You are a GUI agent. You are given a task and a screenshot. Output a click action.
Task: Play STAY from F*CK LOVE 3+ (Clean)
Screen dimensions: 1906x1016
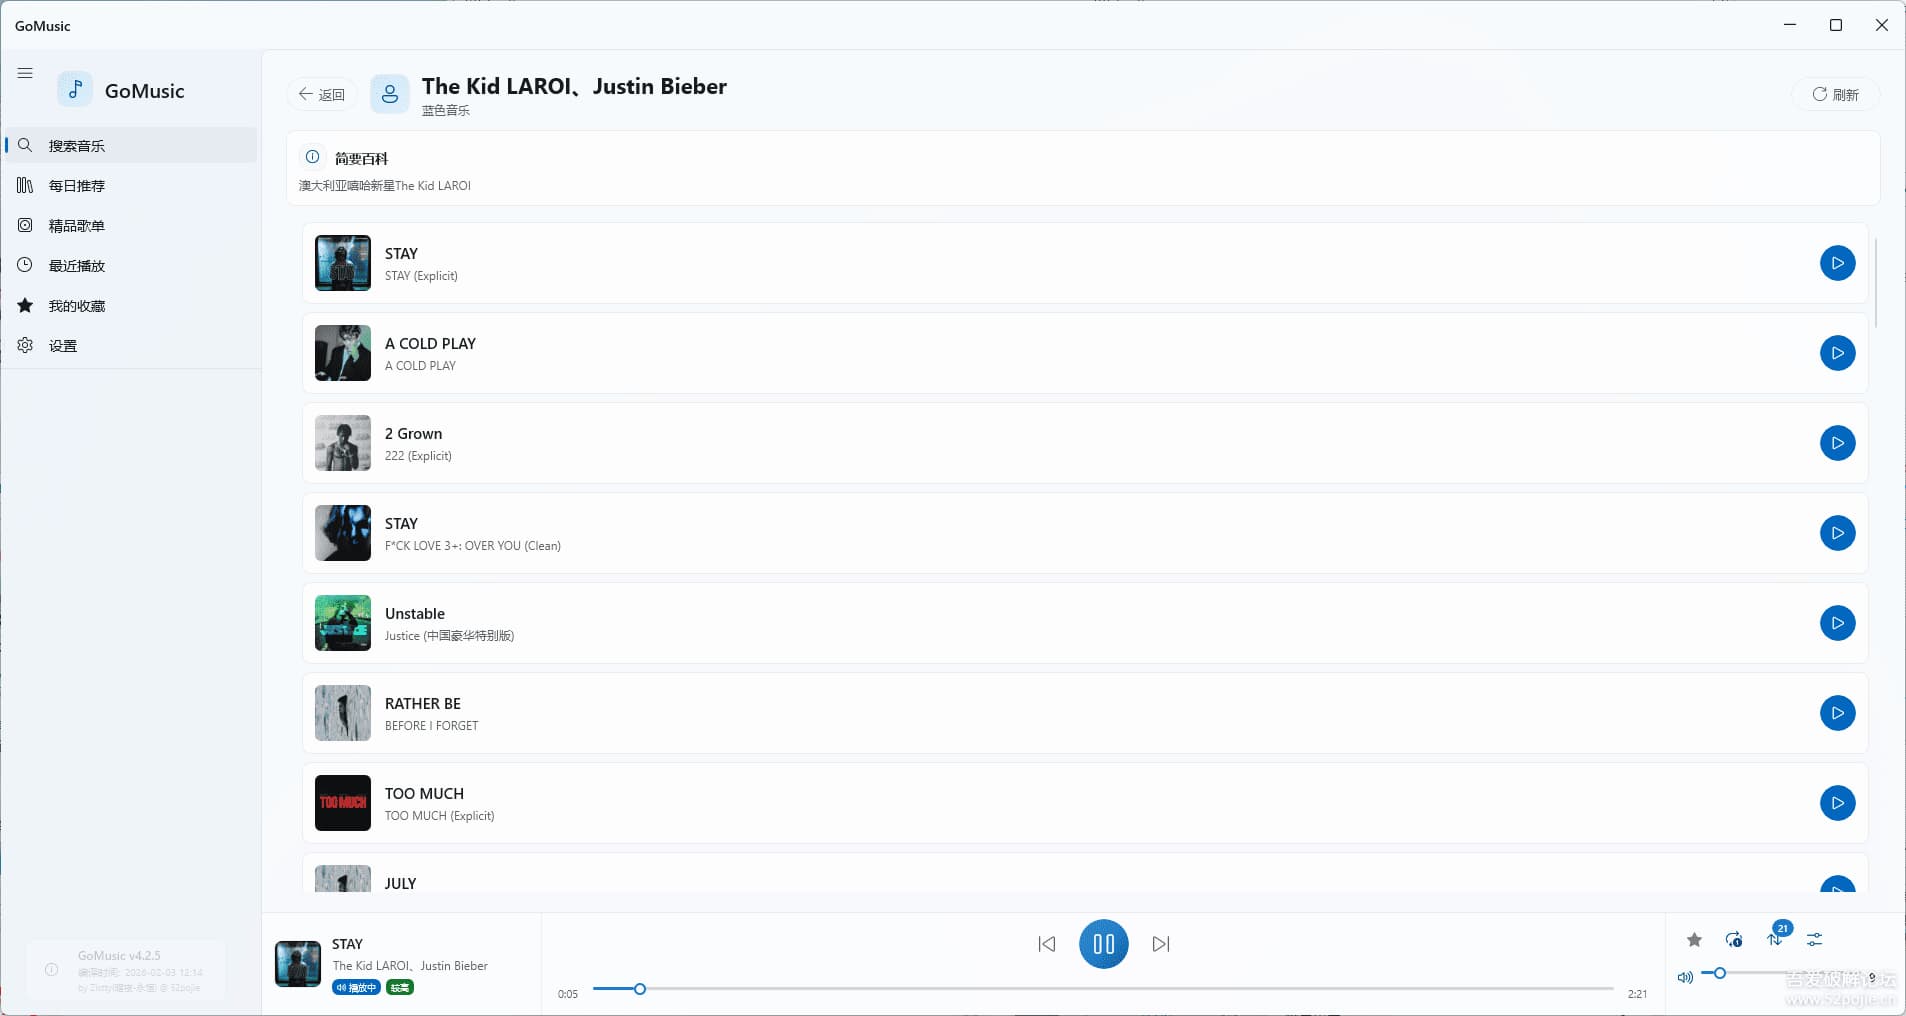(1837, 533)
